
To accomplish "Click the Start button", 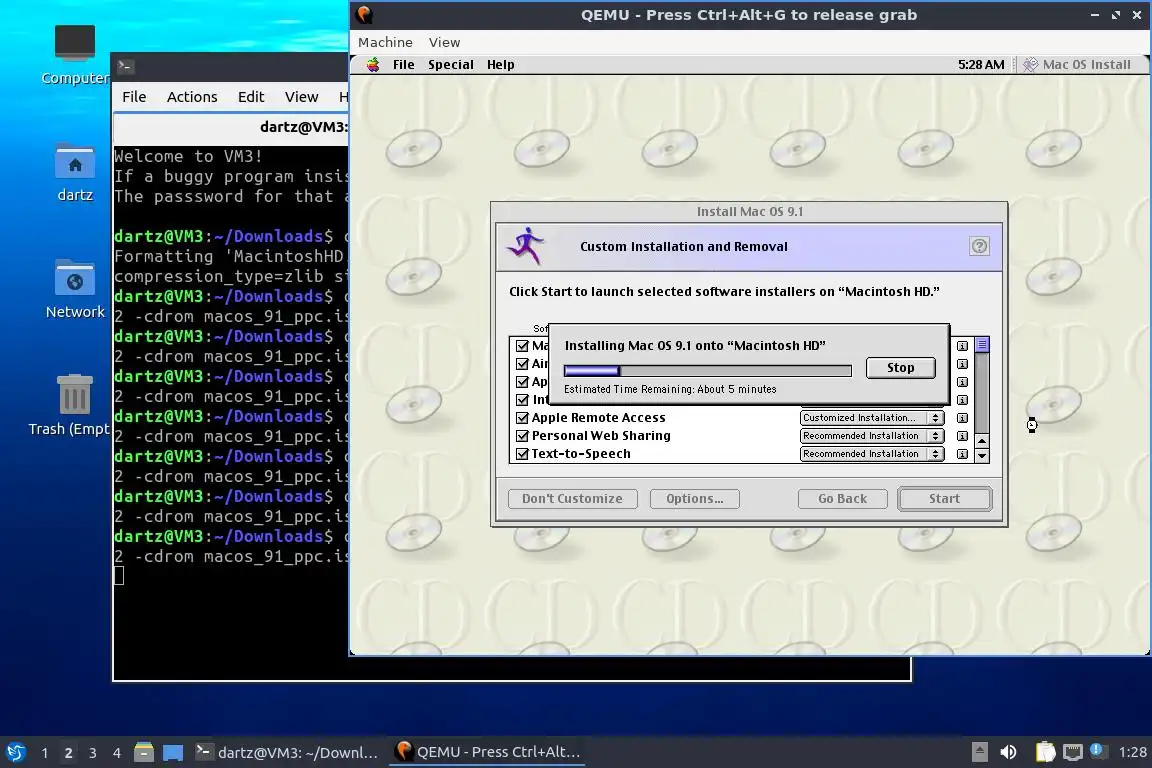I will tap(944, 498).
